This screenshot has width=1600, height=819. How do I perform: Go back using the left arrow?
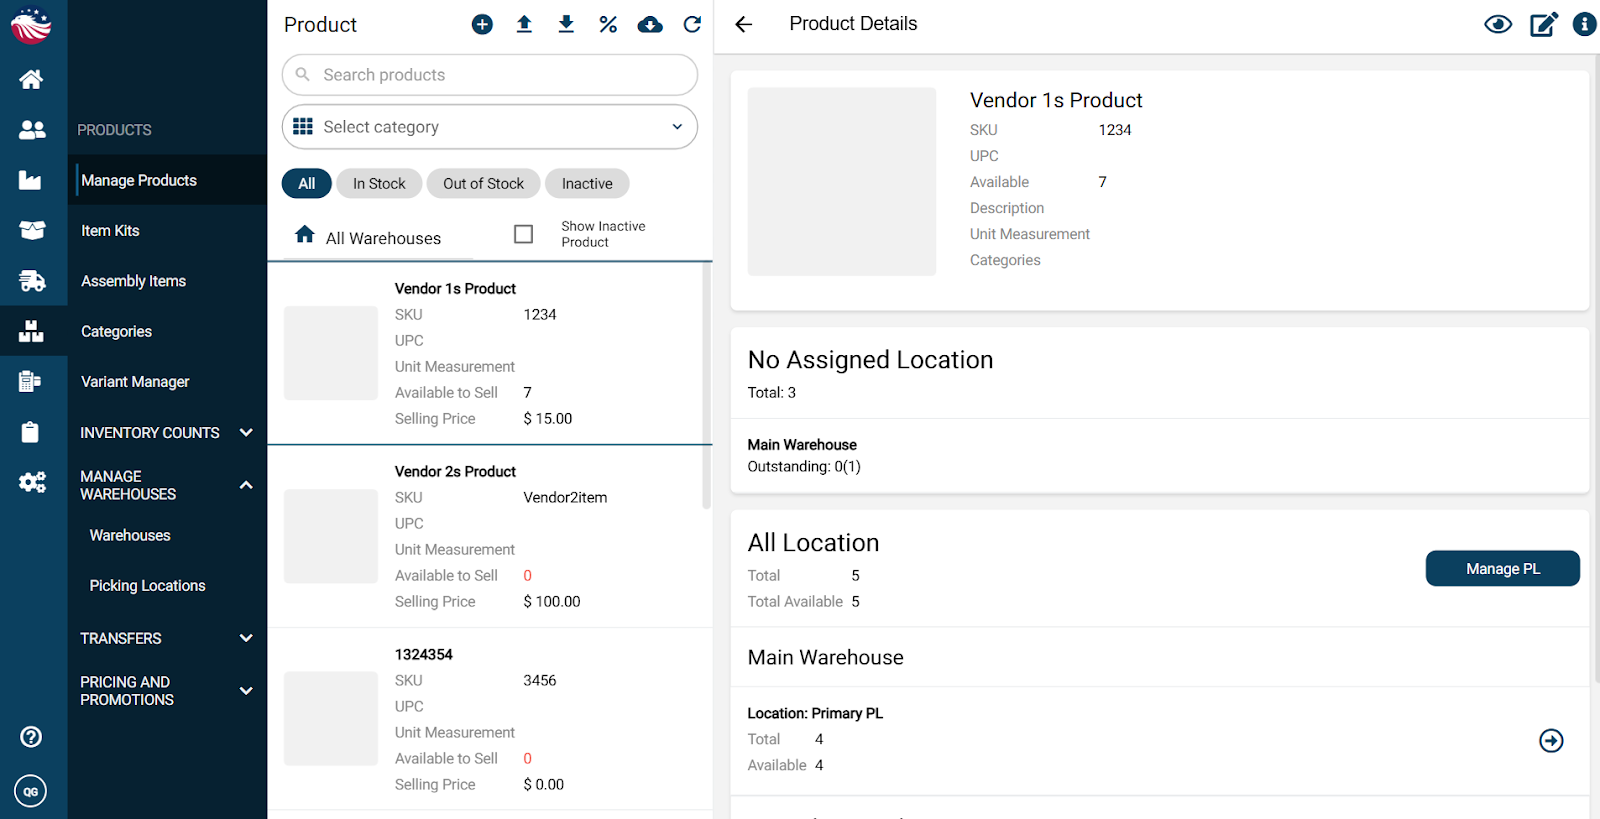(743, 25)
